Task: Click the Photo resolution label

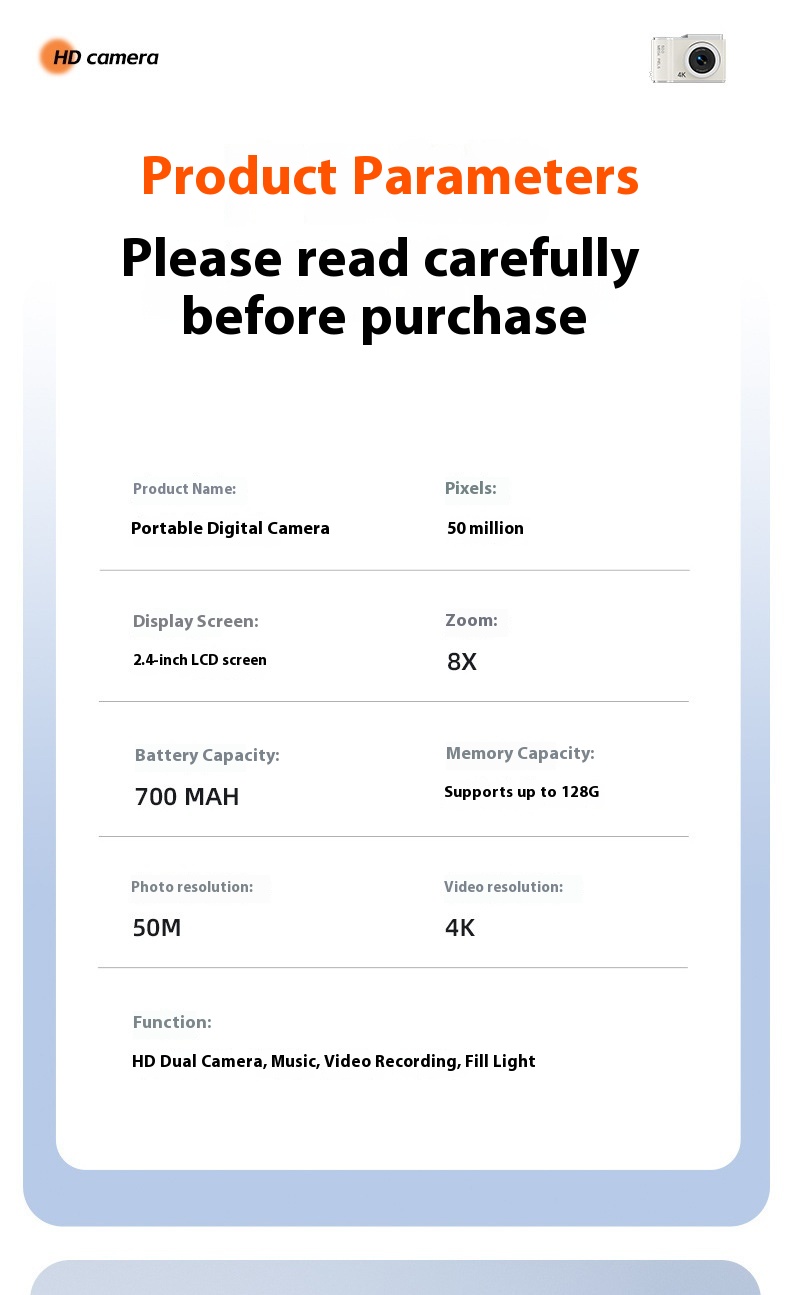Action: point(192,887)
